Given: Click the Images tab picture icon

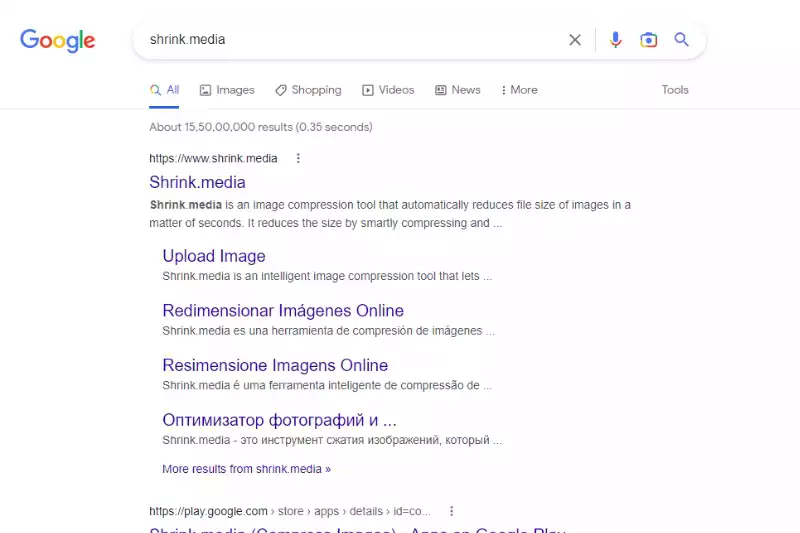Looking at the screenshot, I should pos(206,90).
